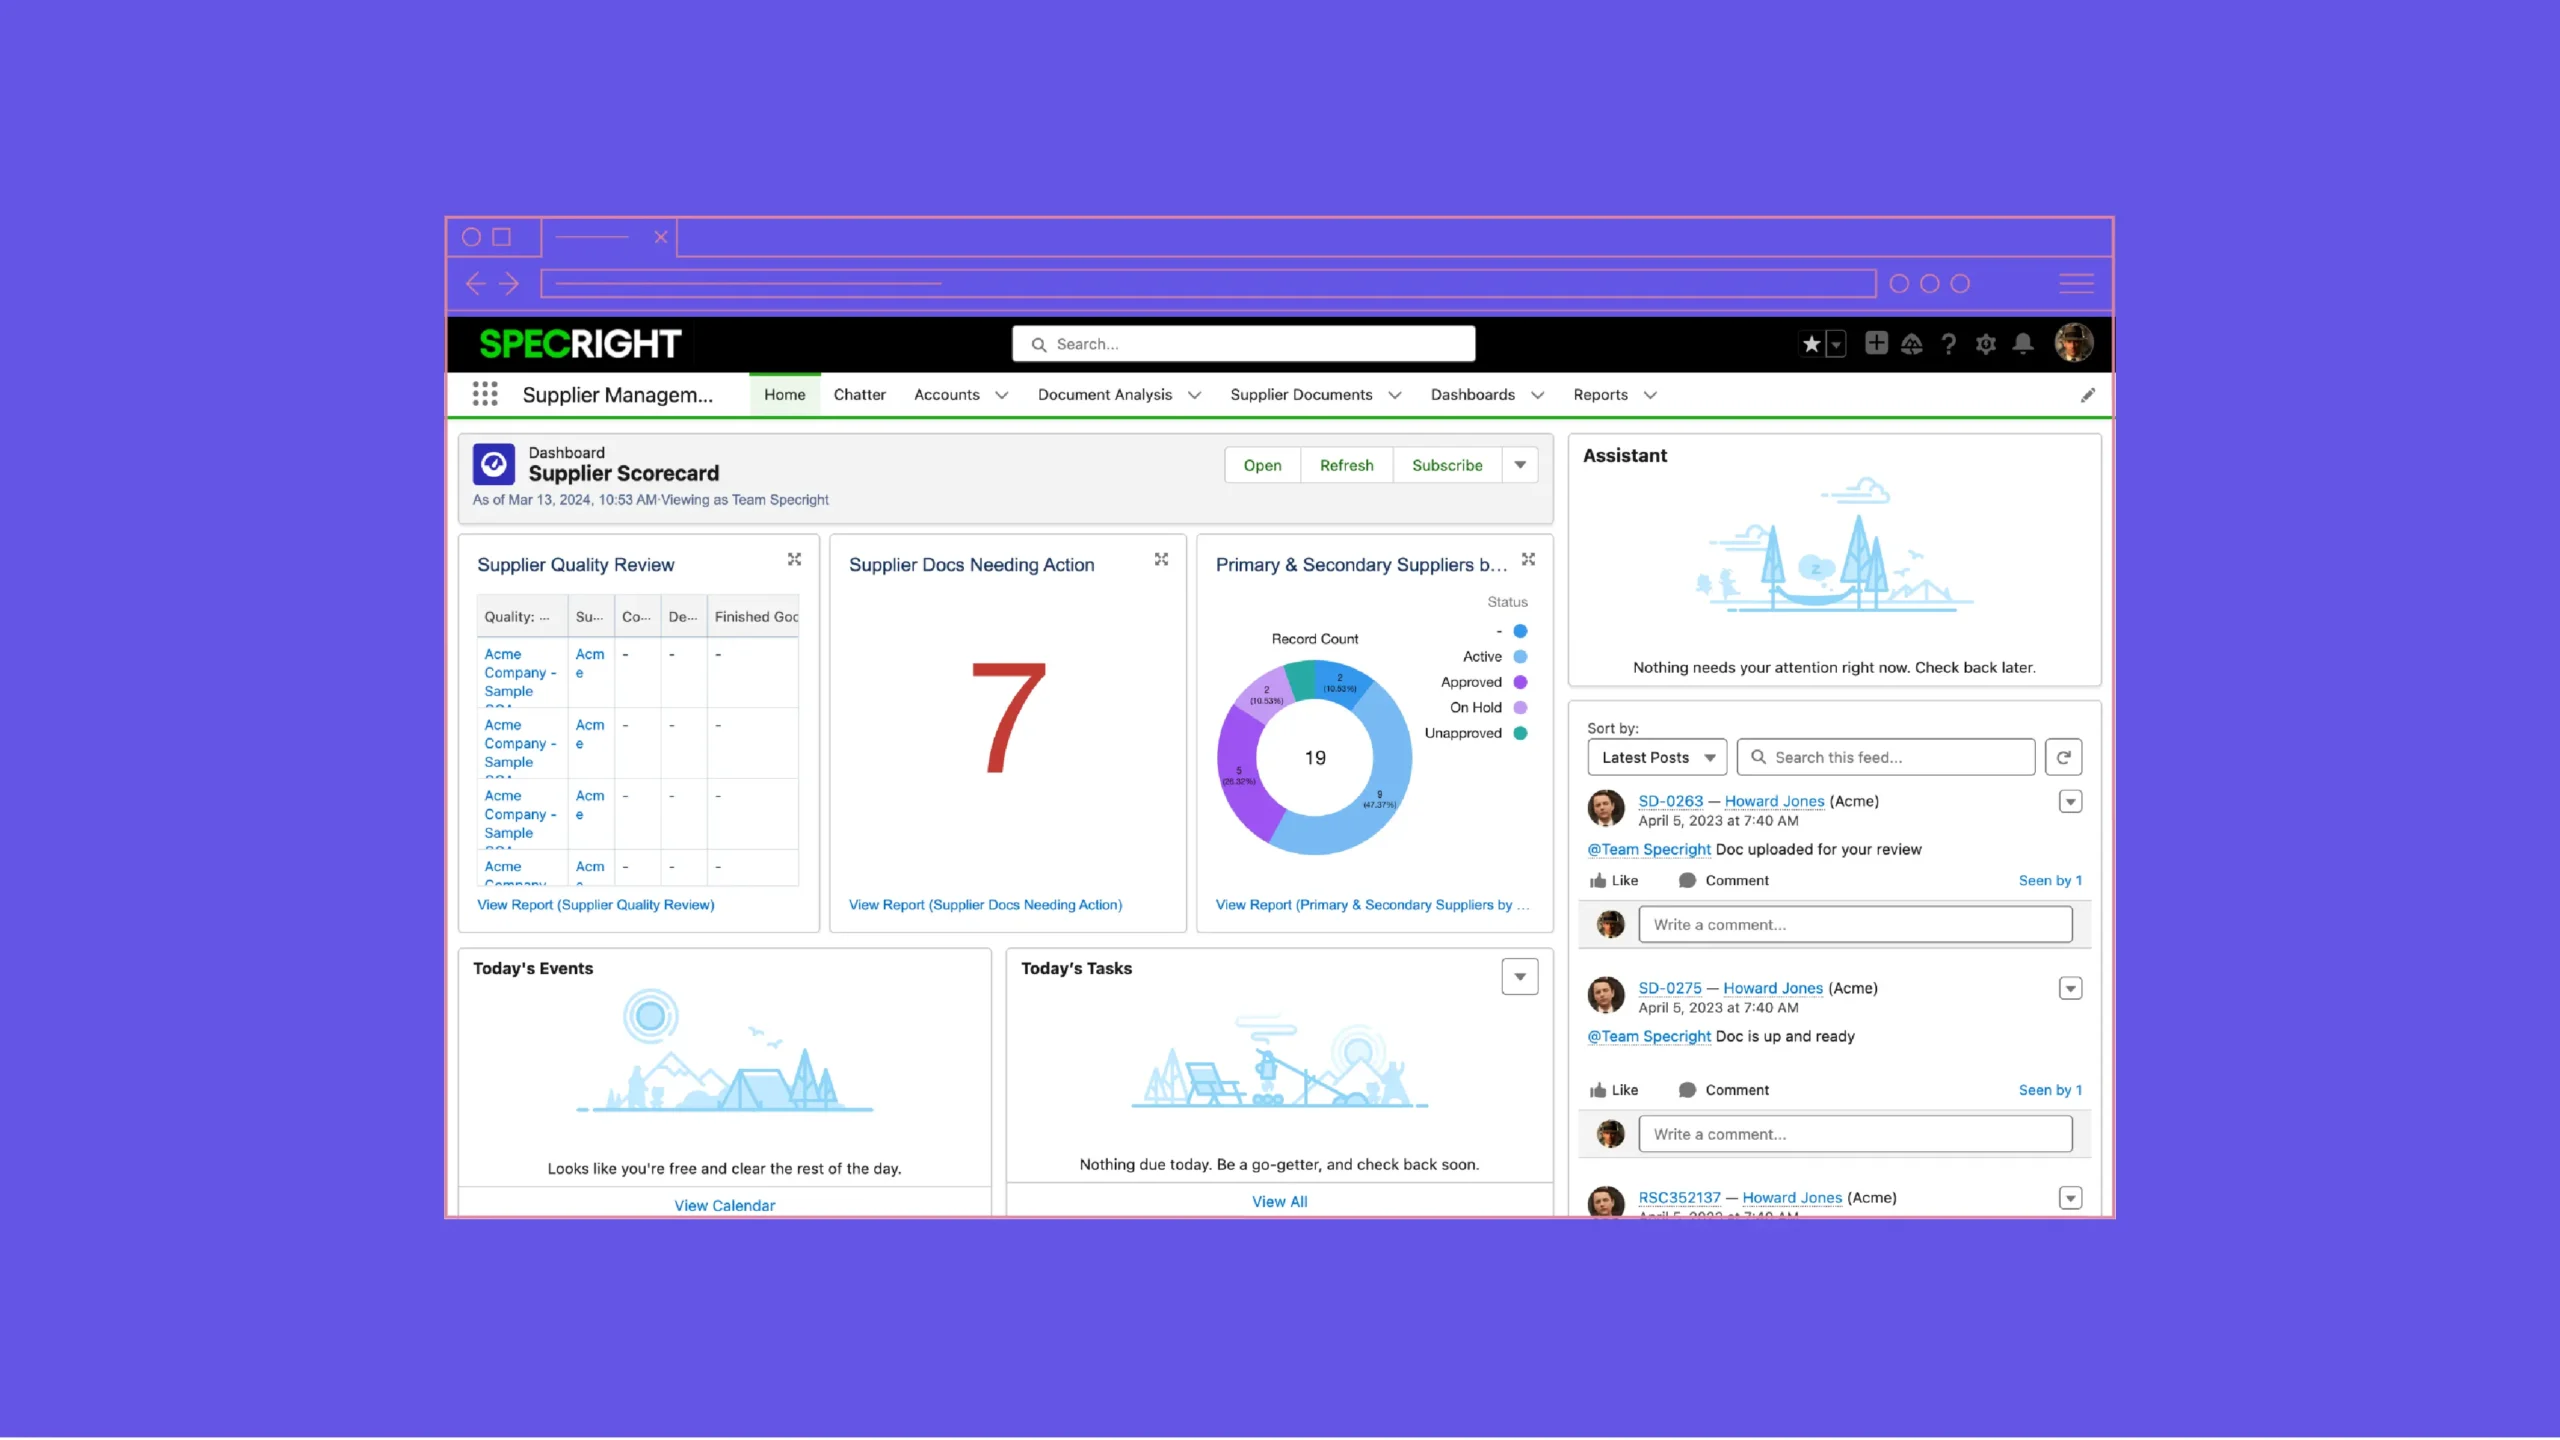This screenshot has height=1440, width=2560.
Task: Open the Document Analysis tab
Action: click(1105, 395)
